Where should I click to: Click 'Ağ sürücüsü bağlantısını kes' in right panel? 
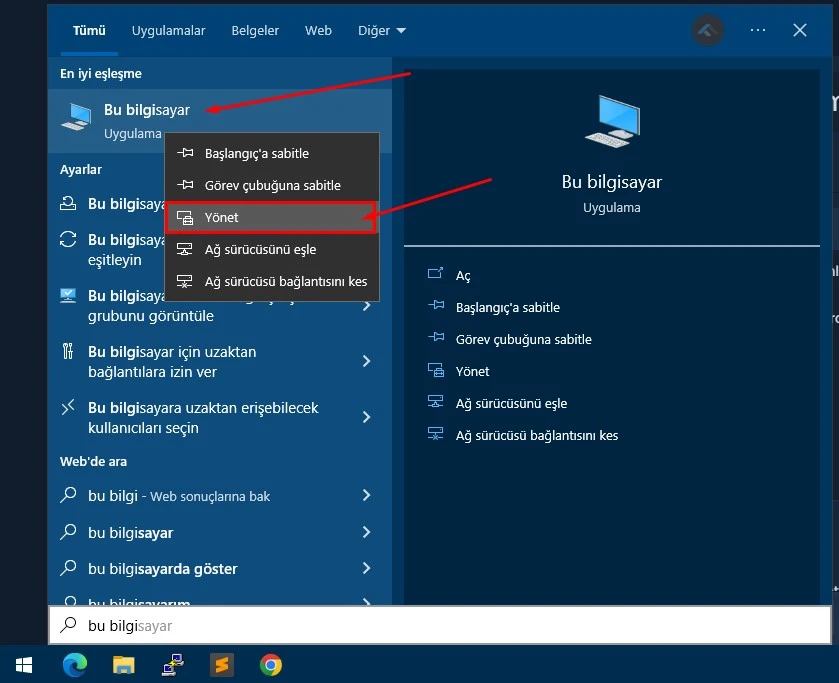coord(535,435)
